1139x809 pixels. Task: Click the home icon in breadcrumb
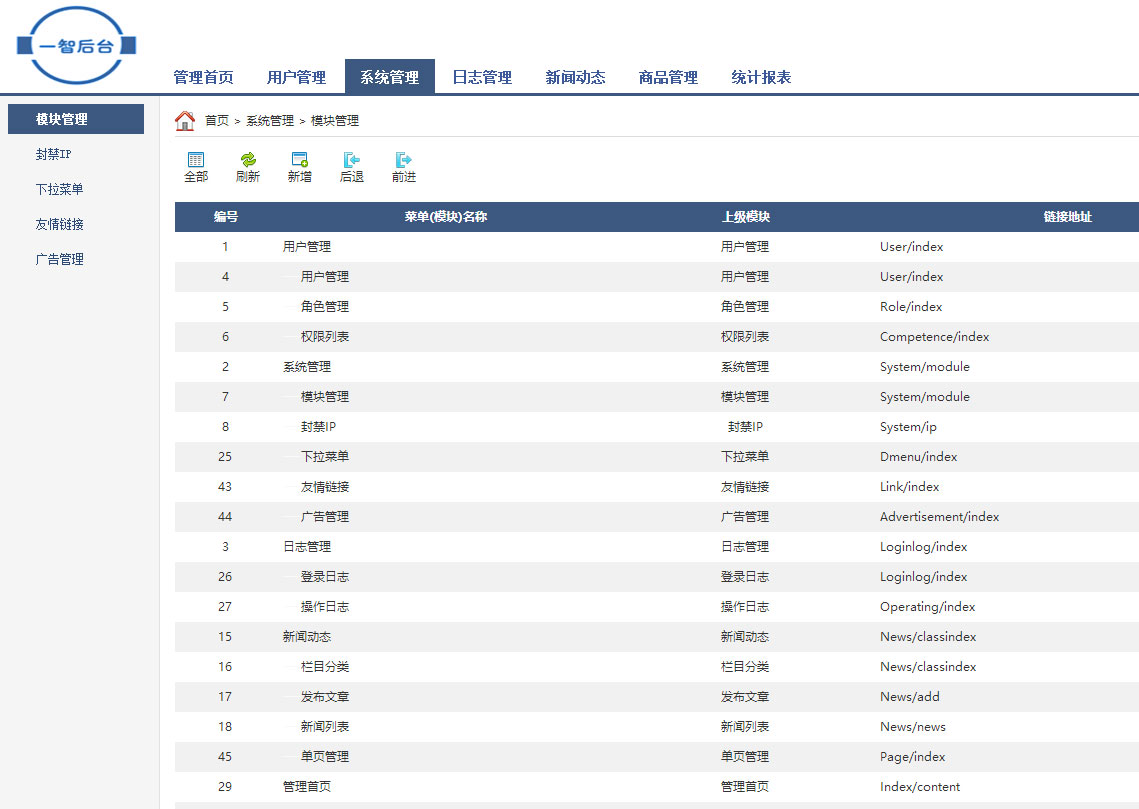(x=185, y=121)
